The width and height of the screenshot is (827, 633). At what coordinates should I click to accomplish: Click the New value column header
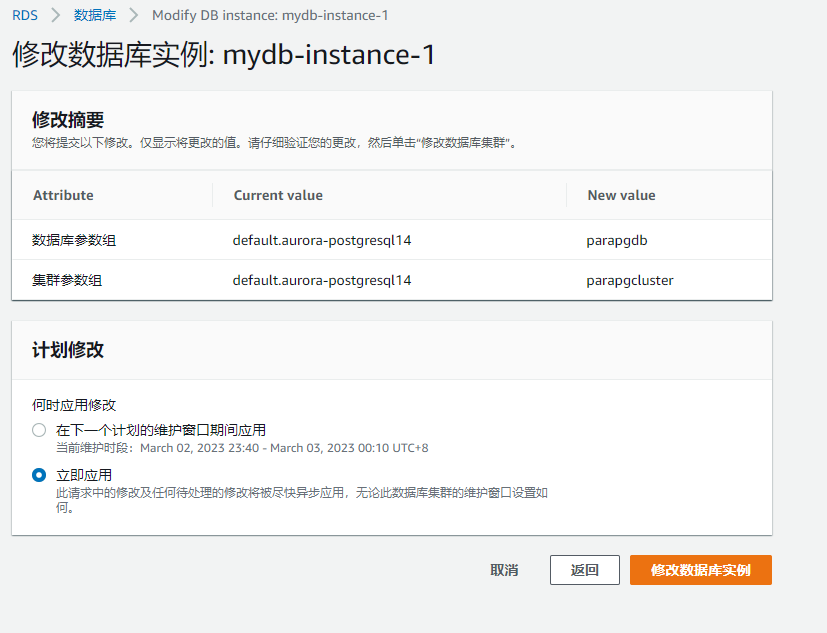pos(621,195)
